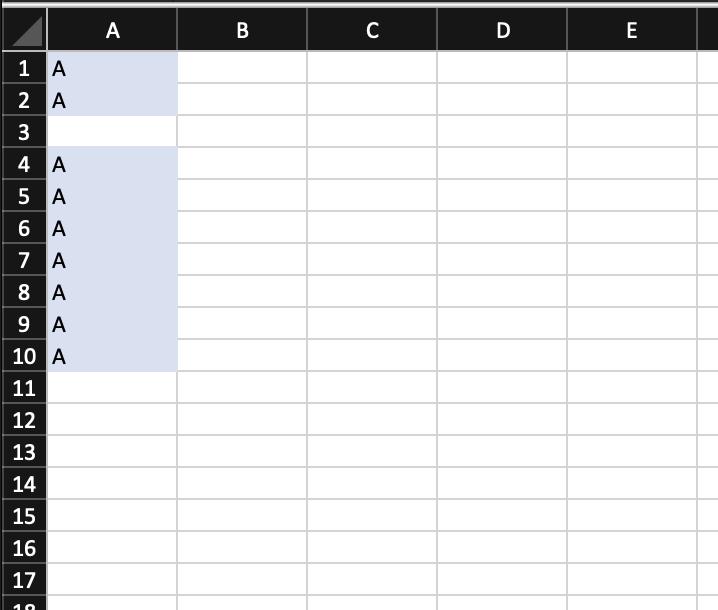Viewport: 718px width, 610px height.
Task: Select row 14 header
Action: pos(24,484)
